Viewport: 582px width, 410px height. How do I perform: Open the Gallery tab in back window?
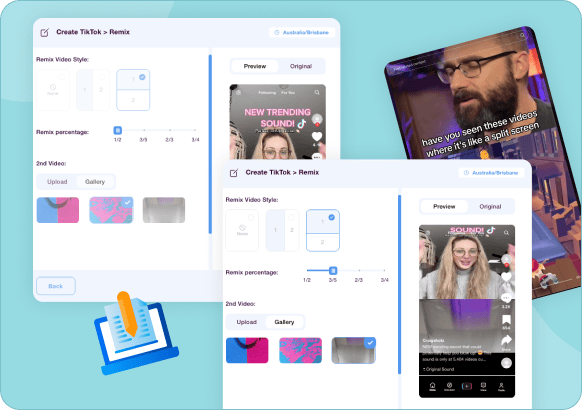(95, 182)
